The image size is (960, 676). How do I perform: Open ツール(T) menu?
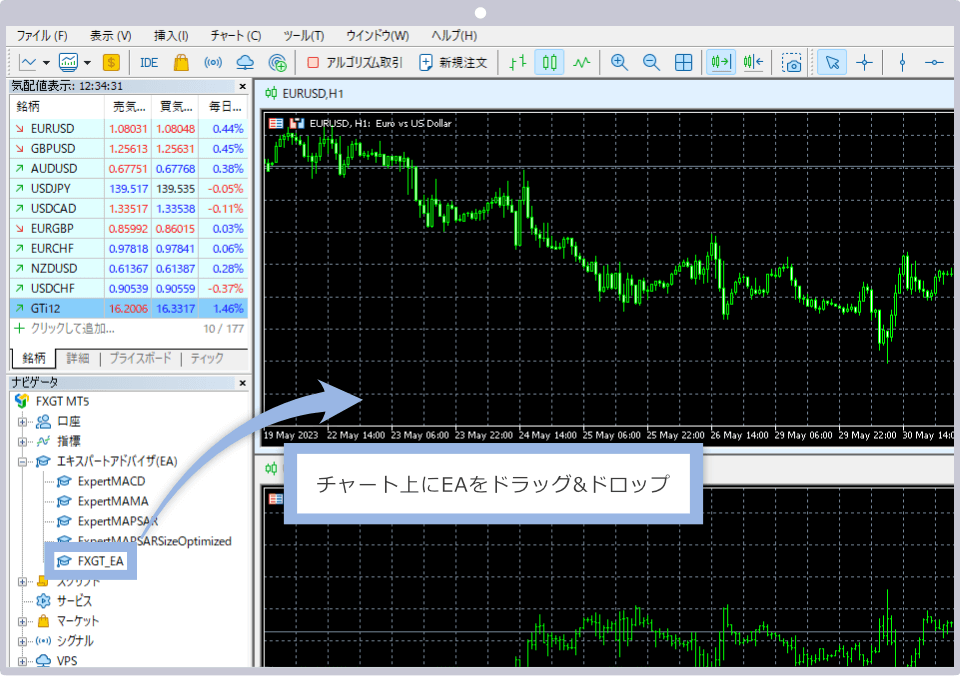304,36
